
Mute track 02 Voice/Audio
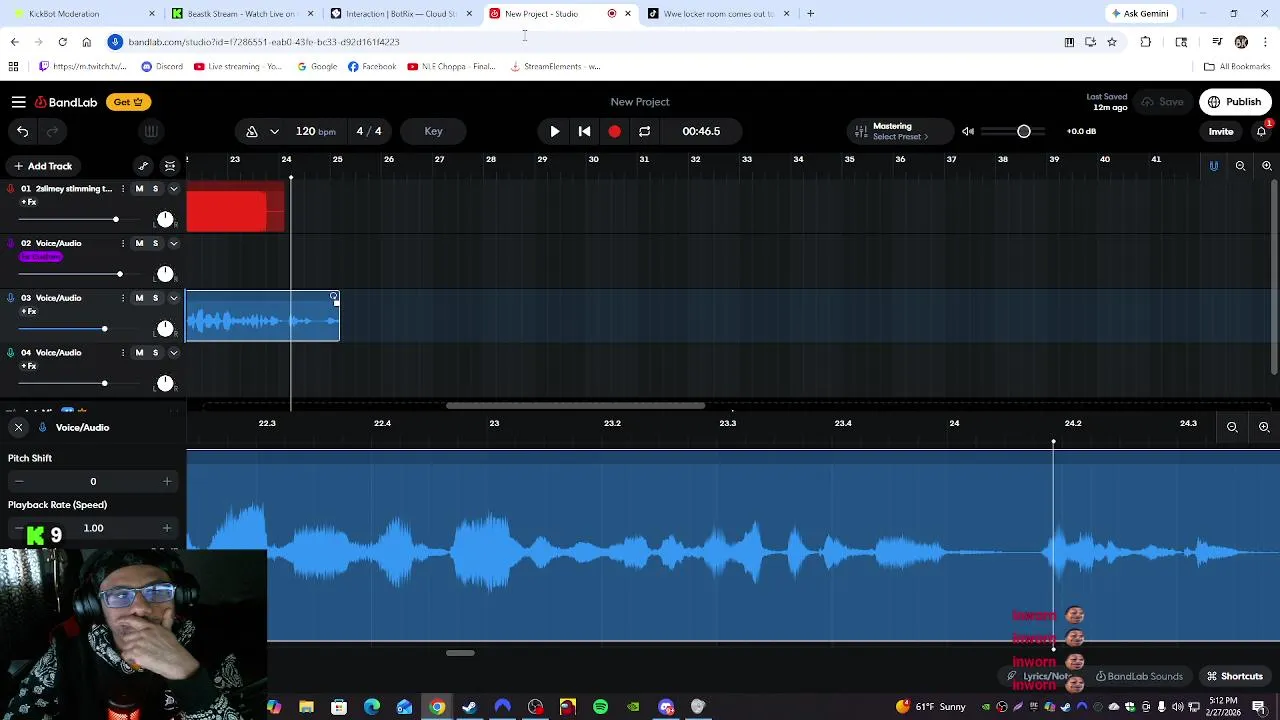pos(139,243)
